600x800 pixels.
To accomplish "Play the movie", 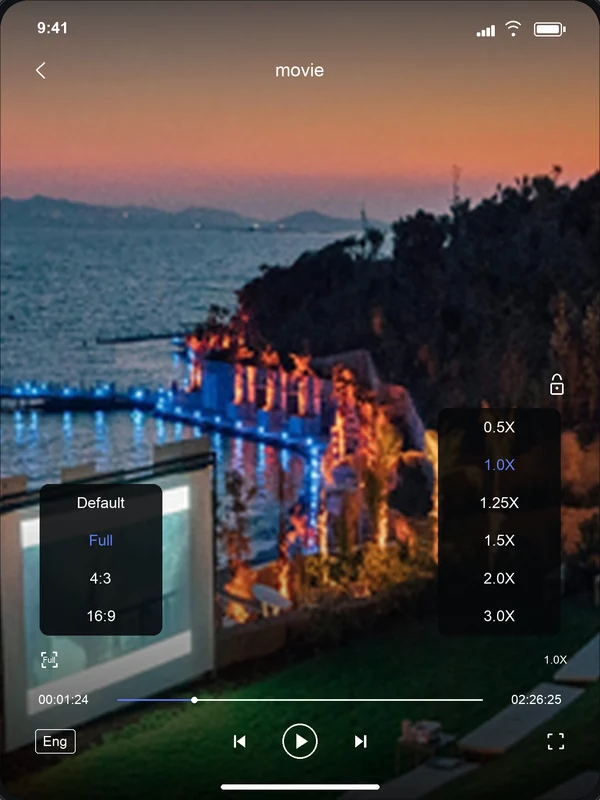I will click(300, 741).
